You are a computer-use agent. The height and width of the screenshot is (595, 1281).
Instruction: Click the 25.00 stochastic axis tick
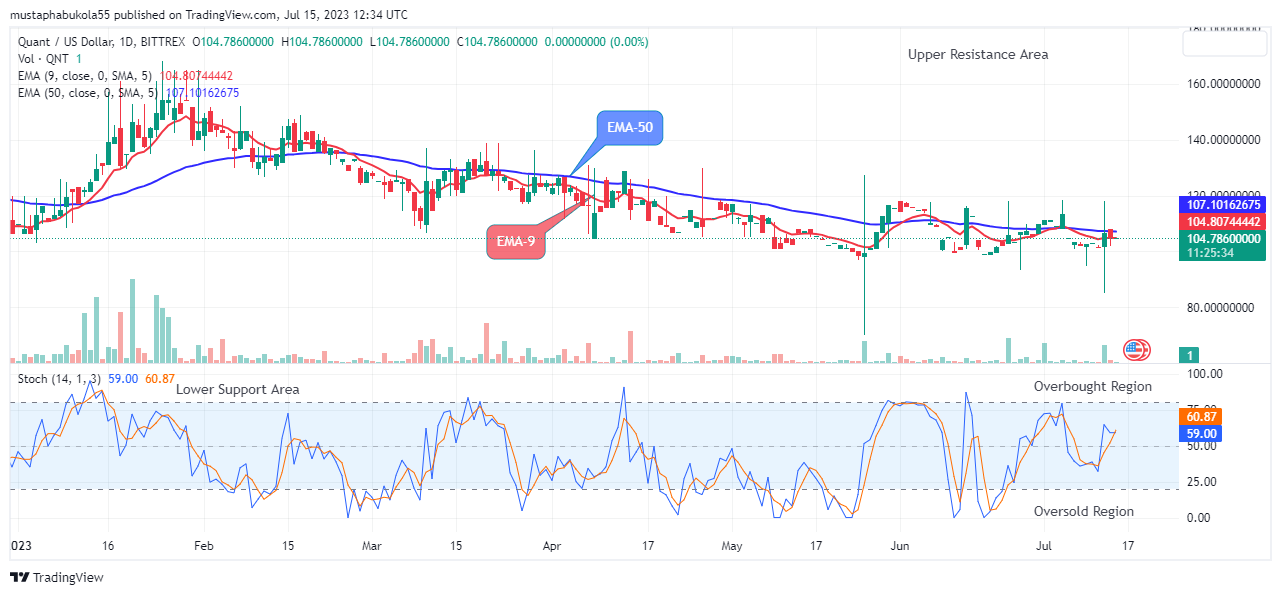point(1204,481)
